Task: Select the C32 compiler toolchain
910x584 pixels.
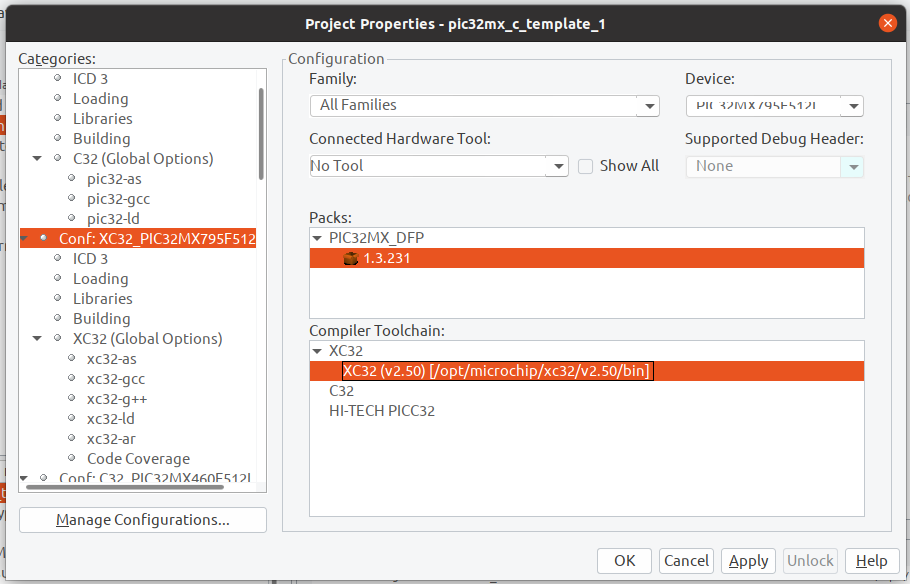Action: 341,391
